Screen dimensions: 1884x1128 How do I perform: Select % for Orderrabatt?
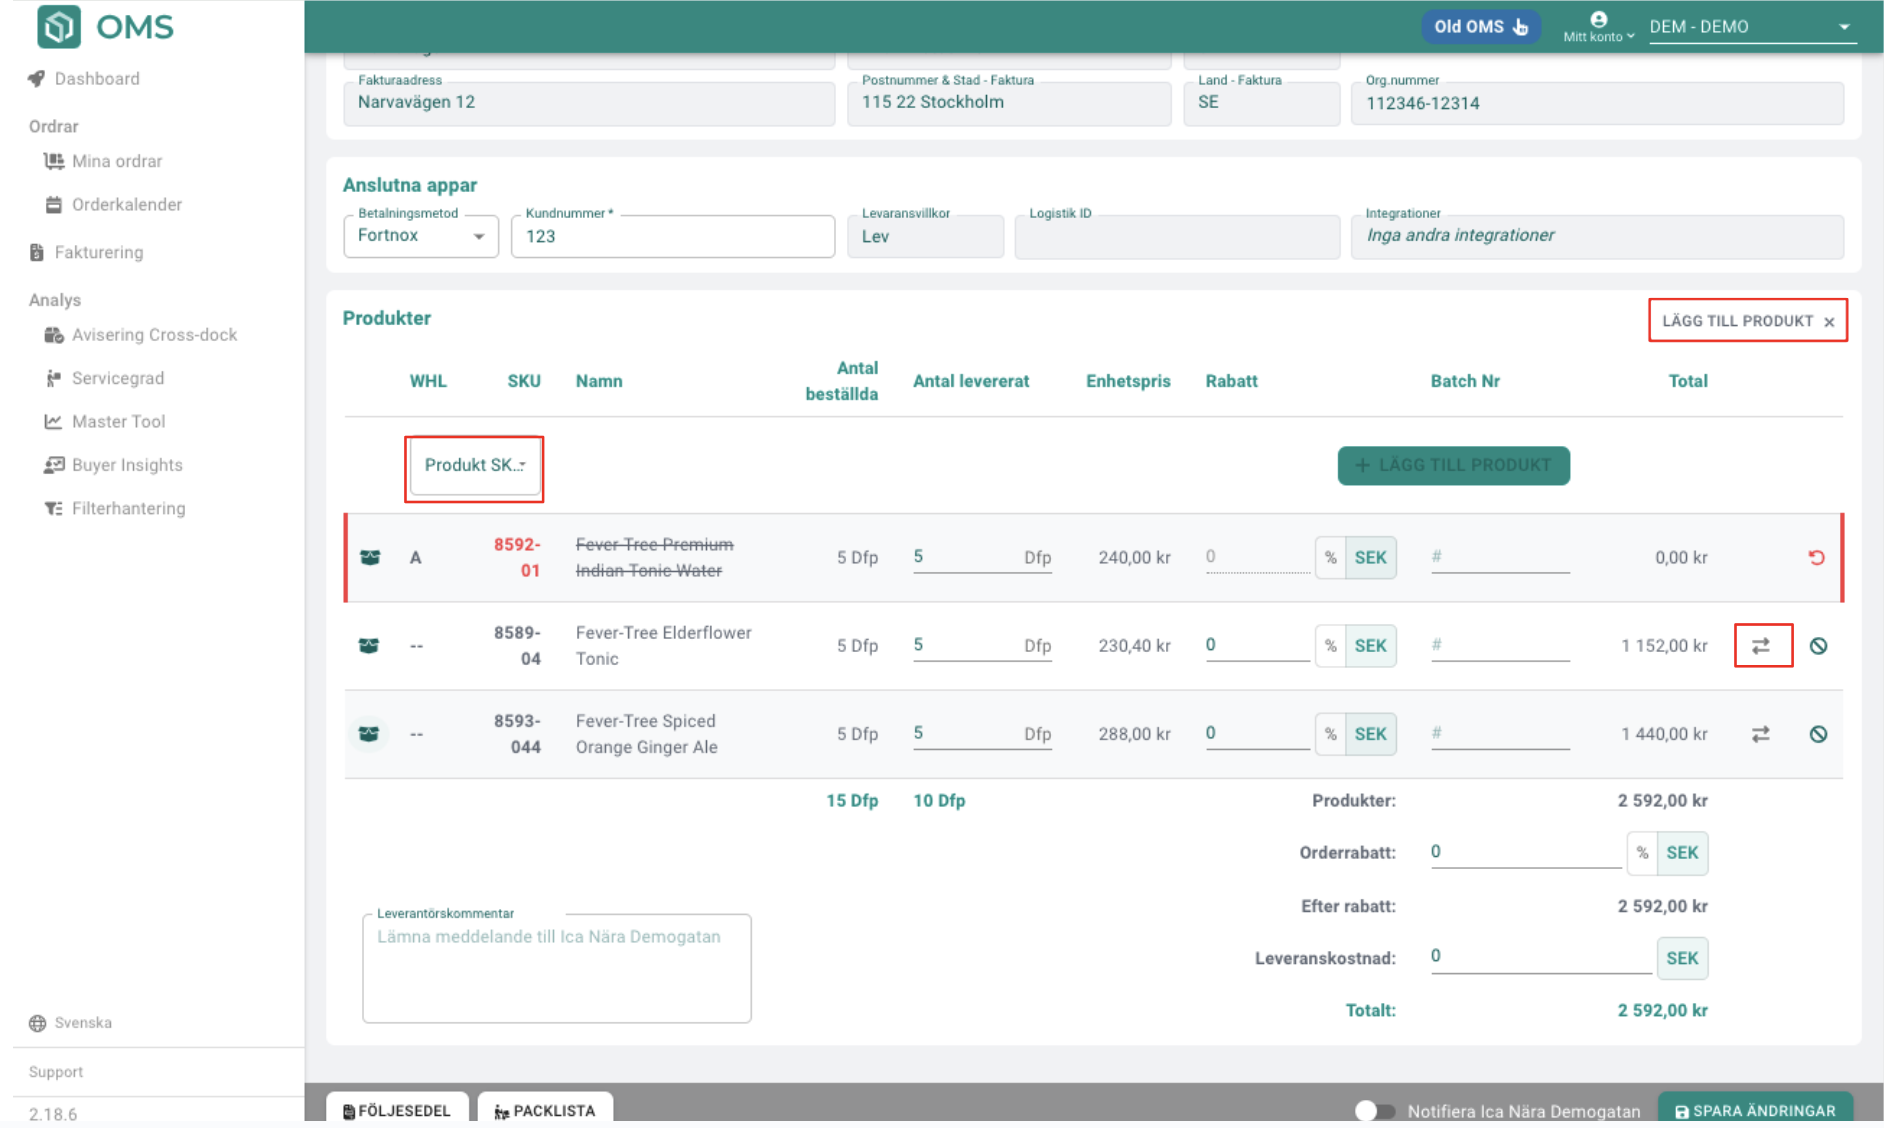pos(1642,853)
